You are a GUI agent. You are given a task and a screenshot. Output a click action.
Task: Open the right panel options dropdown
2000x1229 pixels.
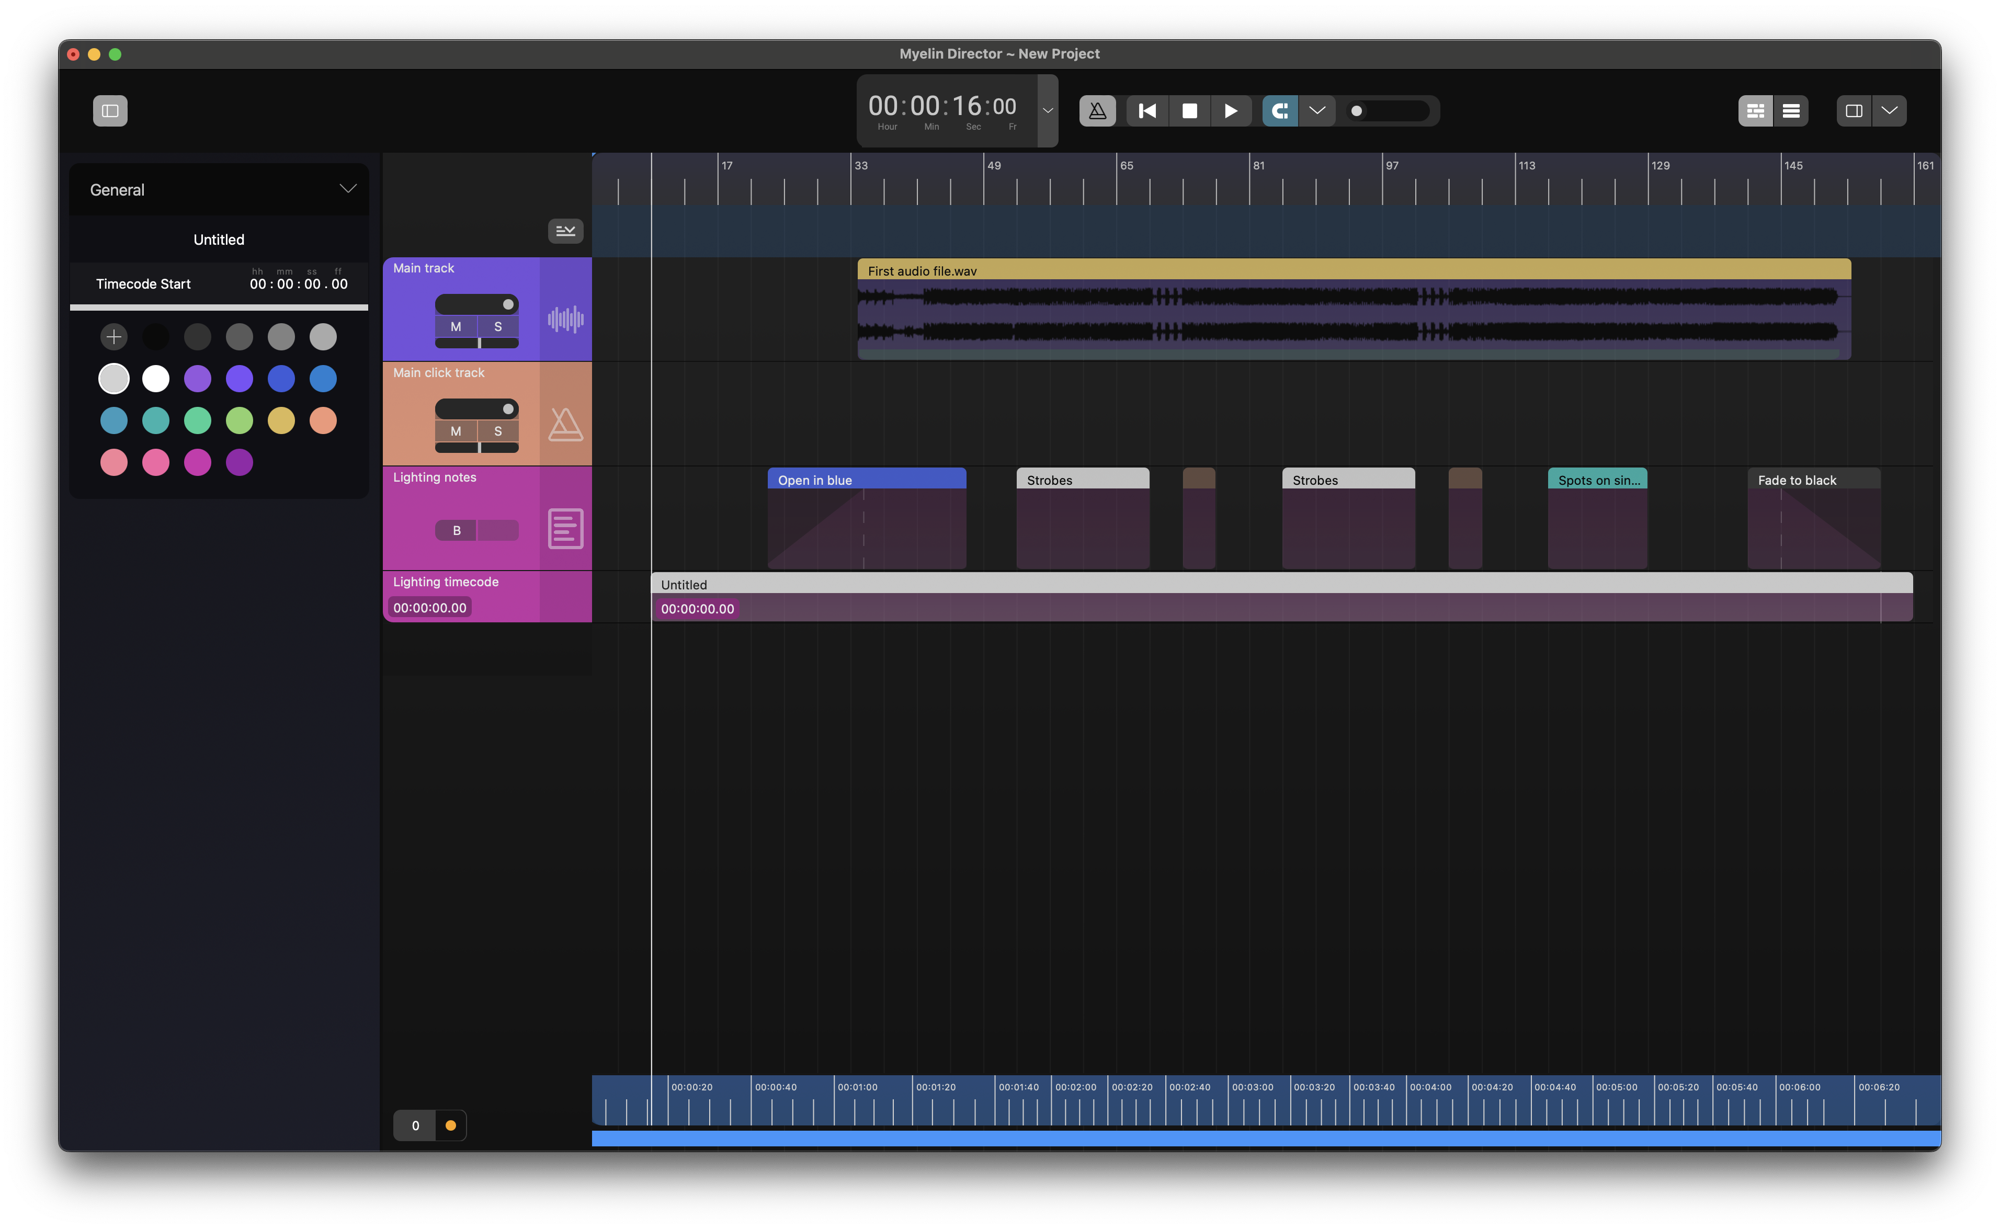(x=1889, y=111)
